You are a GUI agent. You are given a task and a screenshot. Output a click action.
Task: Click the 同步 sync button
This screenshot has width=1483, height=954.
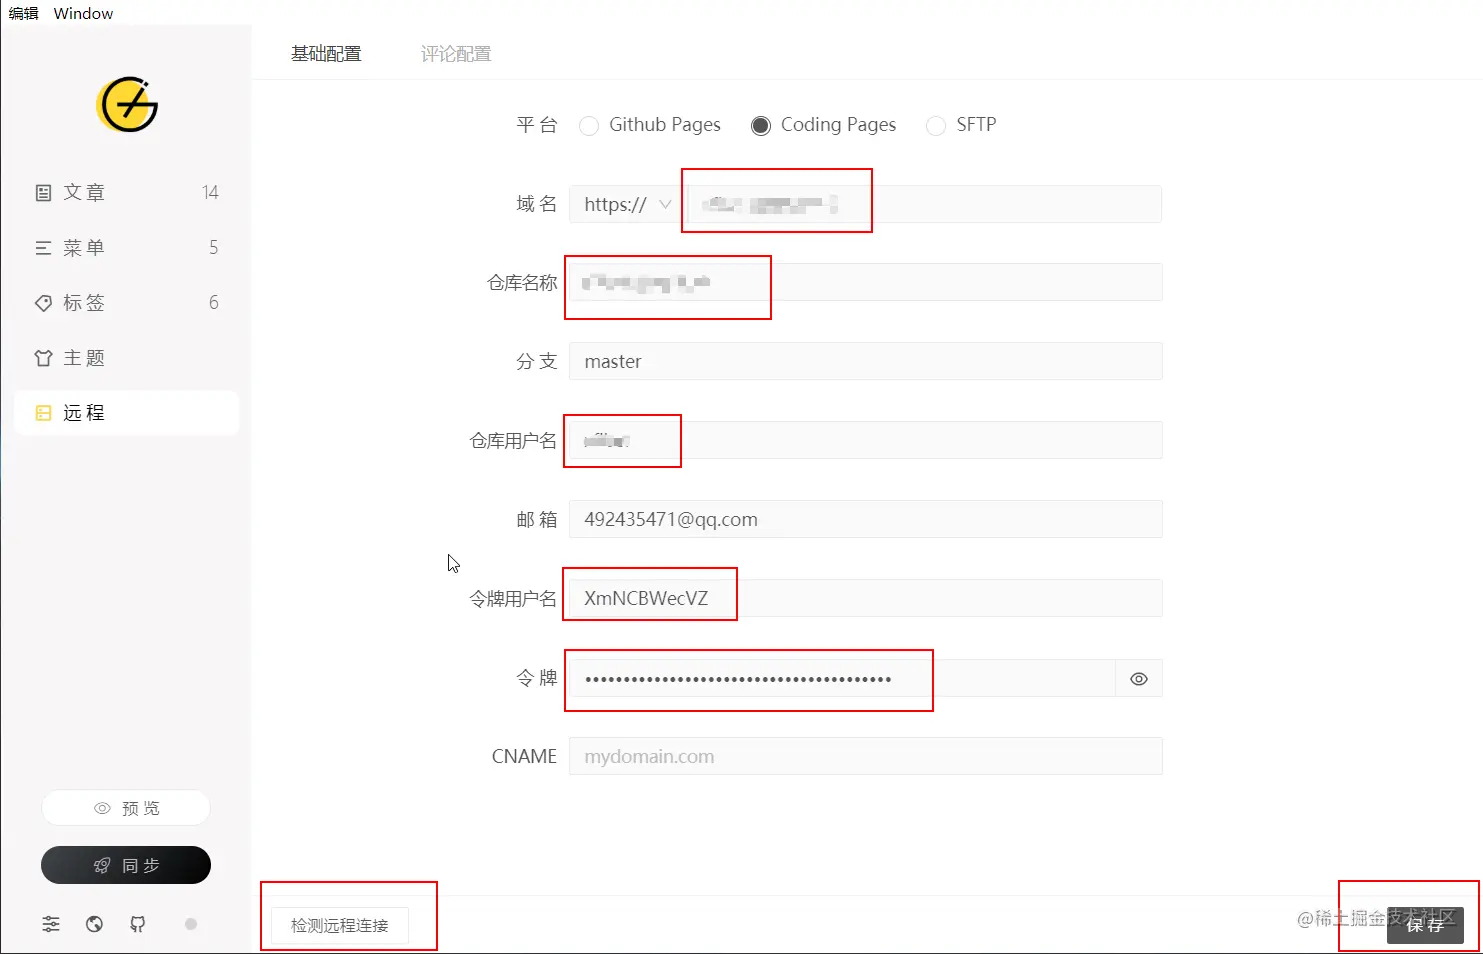tap(126, 865)
